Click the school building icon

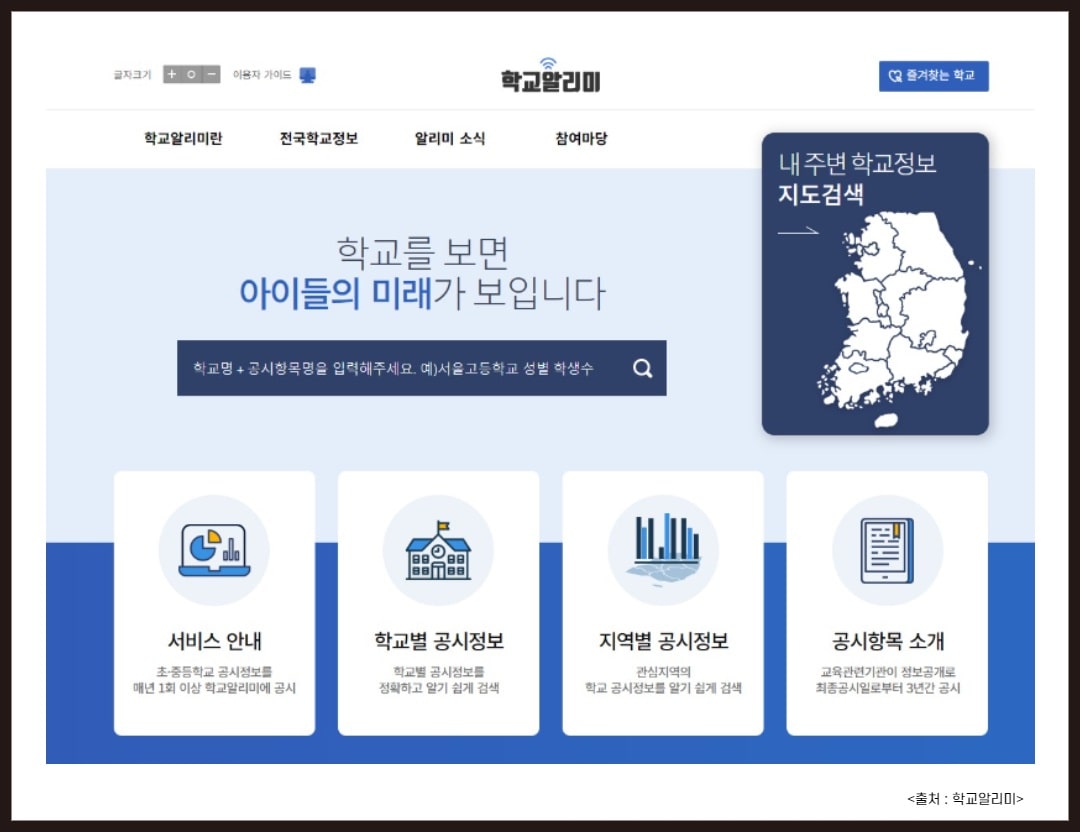click(438, 550)
